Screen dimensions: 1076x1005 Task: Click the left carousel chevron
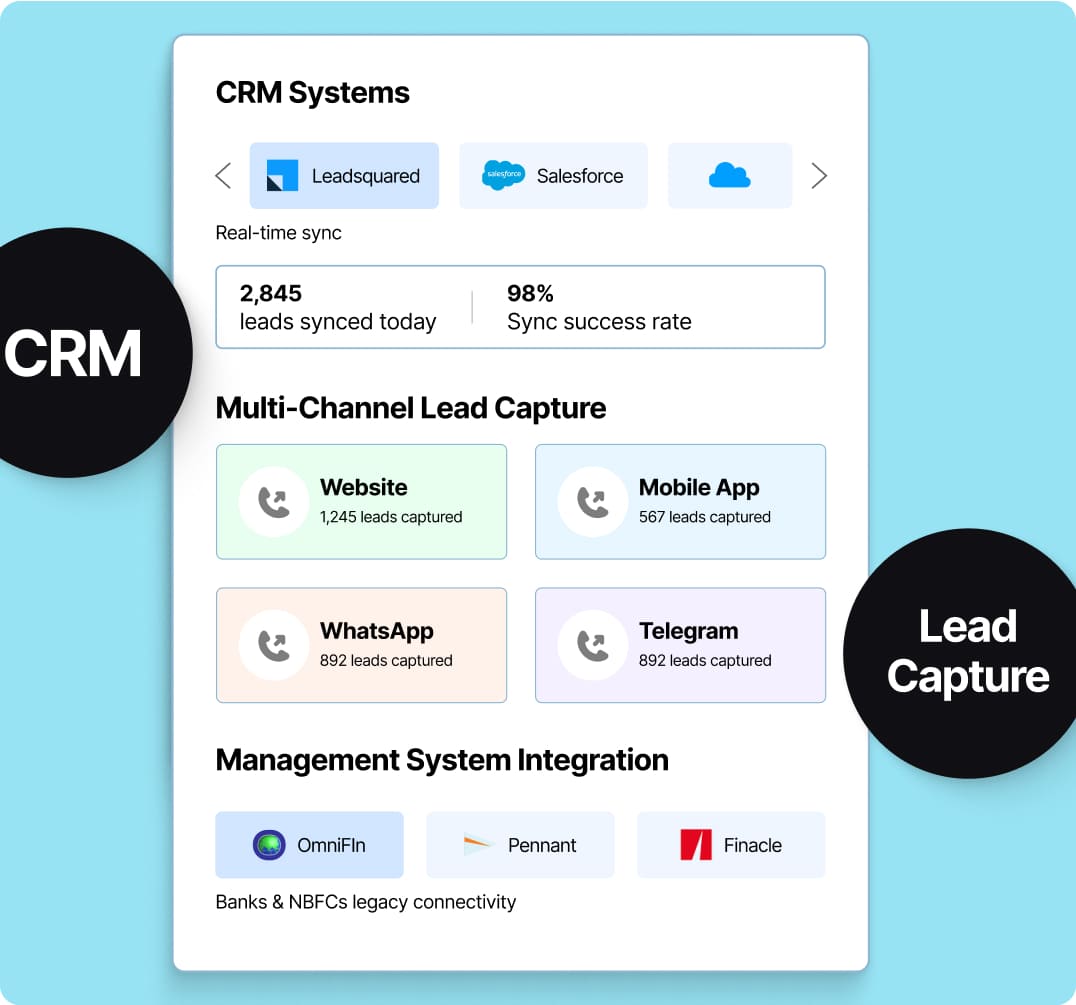tap(222, 175)
